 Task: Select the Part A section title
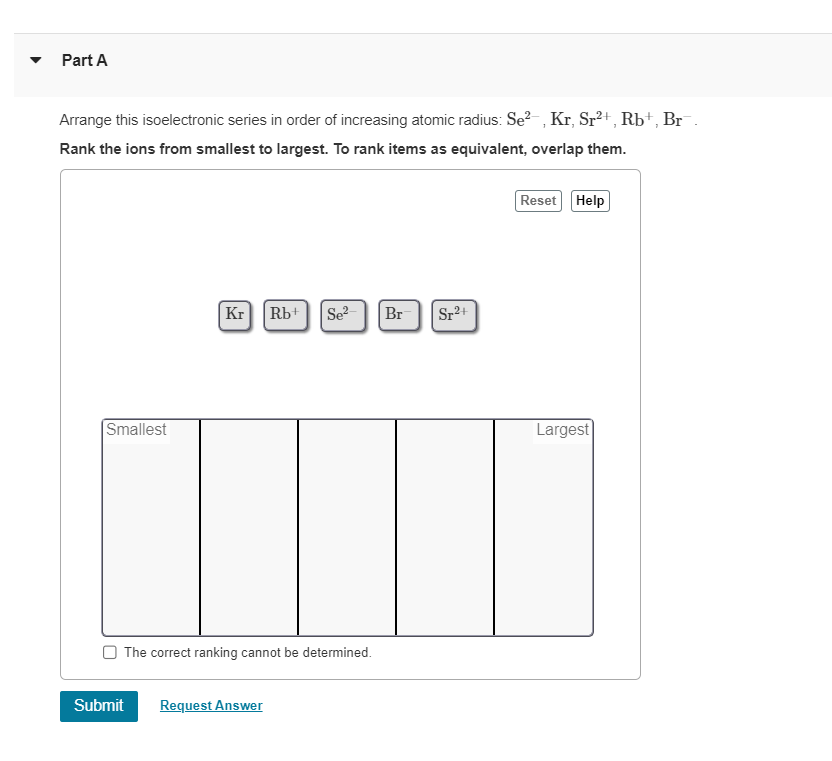tap(85, 60)
